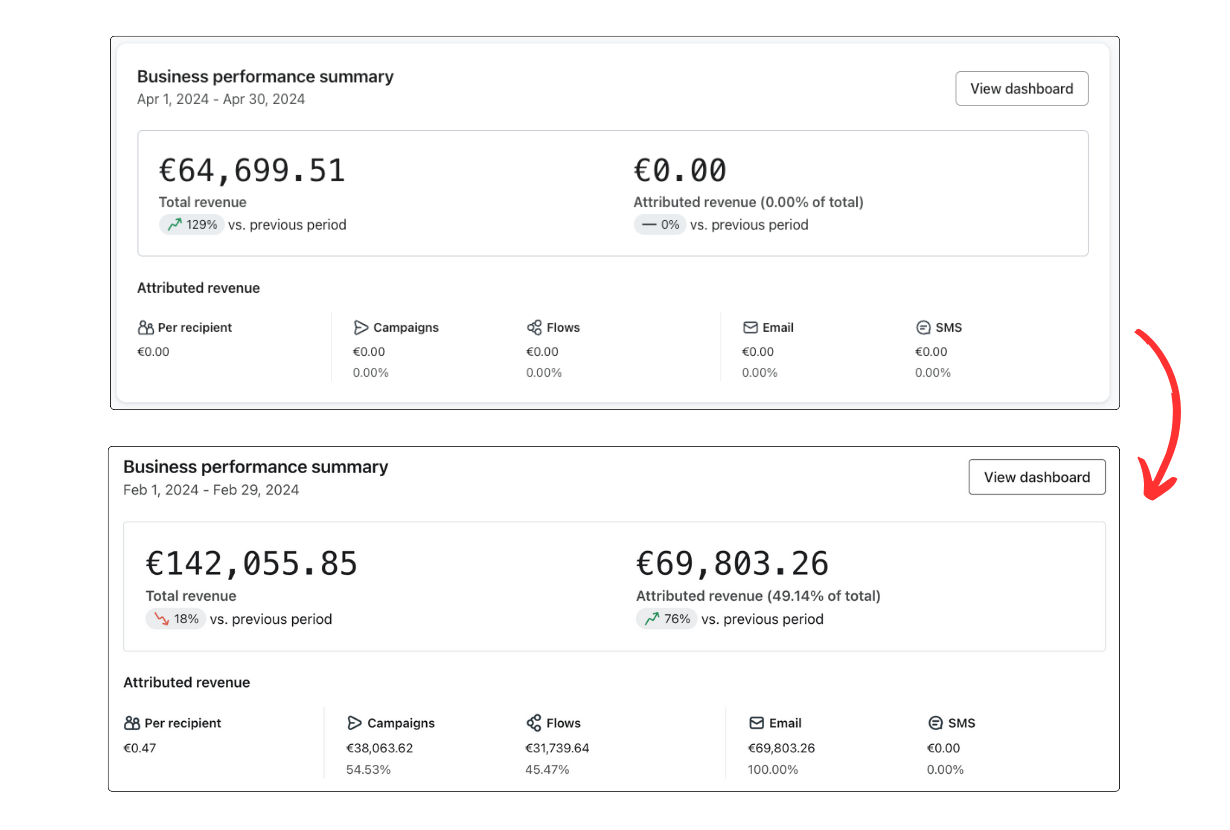Screen dimensions: 1230x830
Task: Click the SMS icon in February panel
Action: coord(935,723)
